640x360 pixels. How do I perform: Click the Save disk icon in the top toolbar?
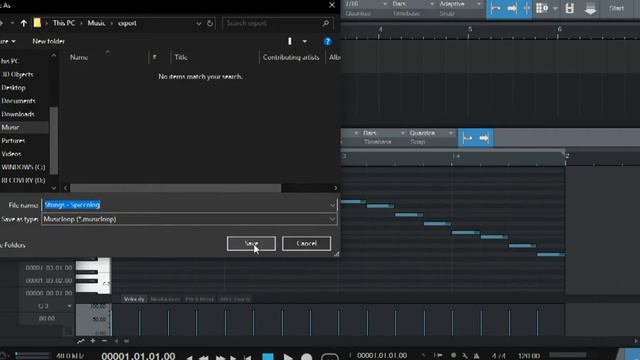coord(569,8)
